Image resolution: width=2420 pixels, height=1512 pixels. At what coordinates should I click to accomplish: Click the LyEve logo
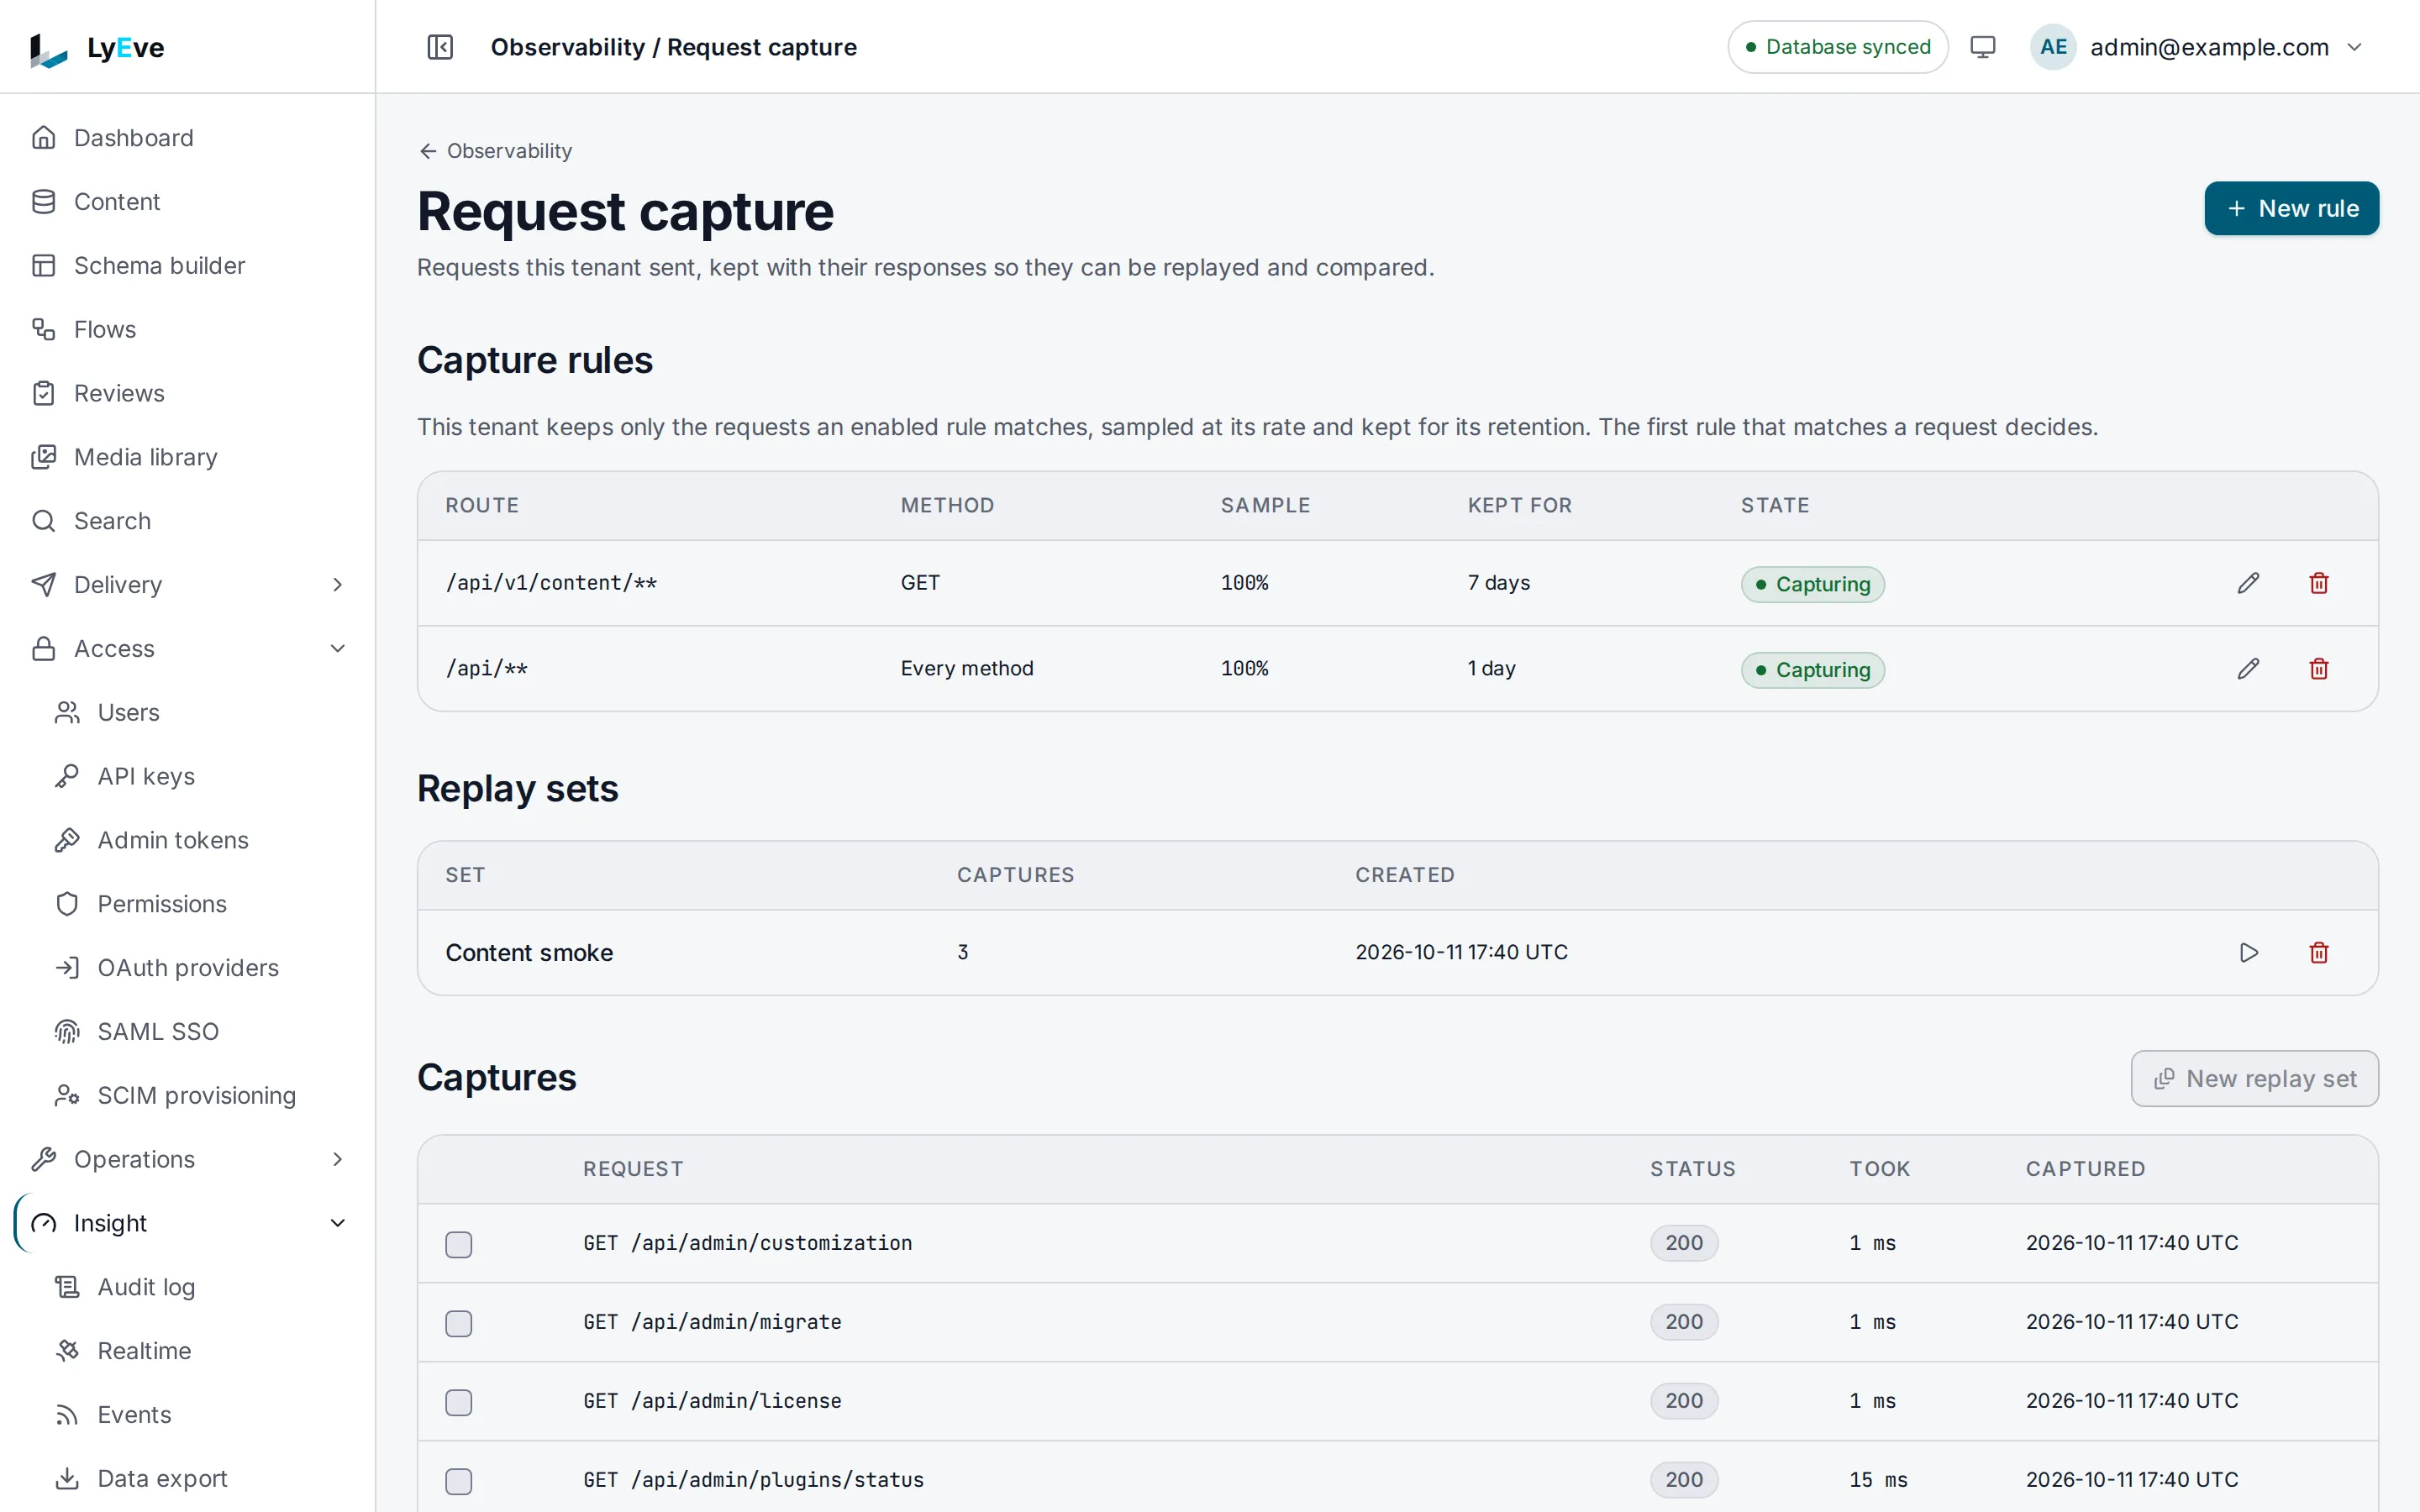pyautogui.click(x=97, y=47)
